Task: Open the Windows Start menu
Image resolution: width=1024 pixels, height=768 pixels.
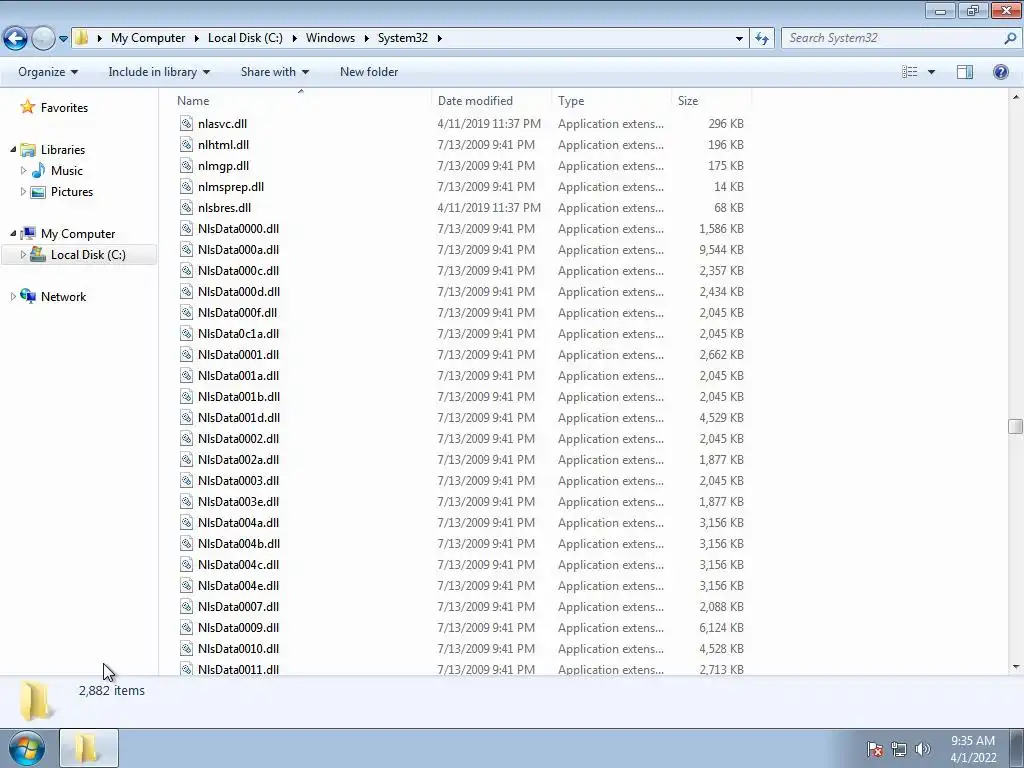Action: point(27,748)
